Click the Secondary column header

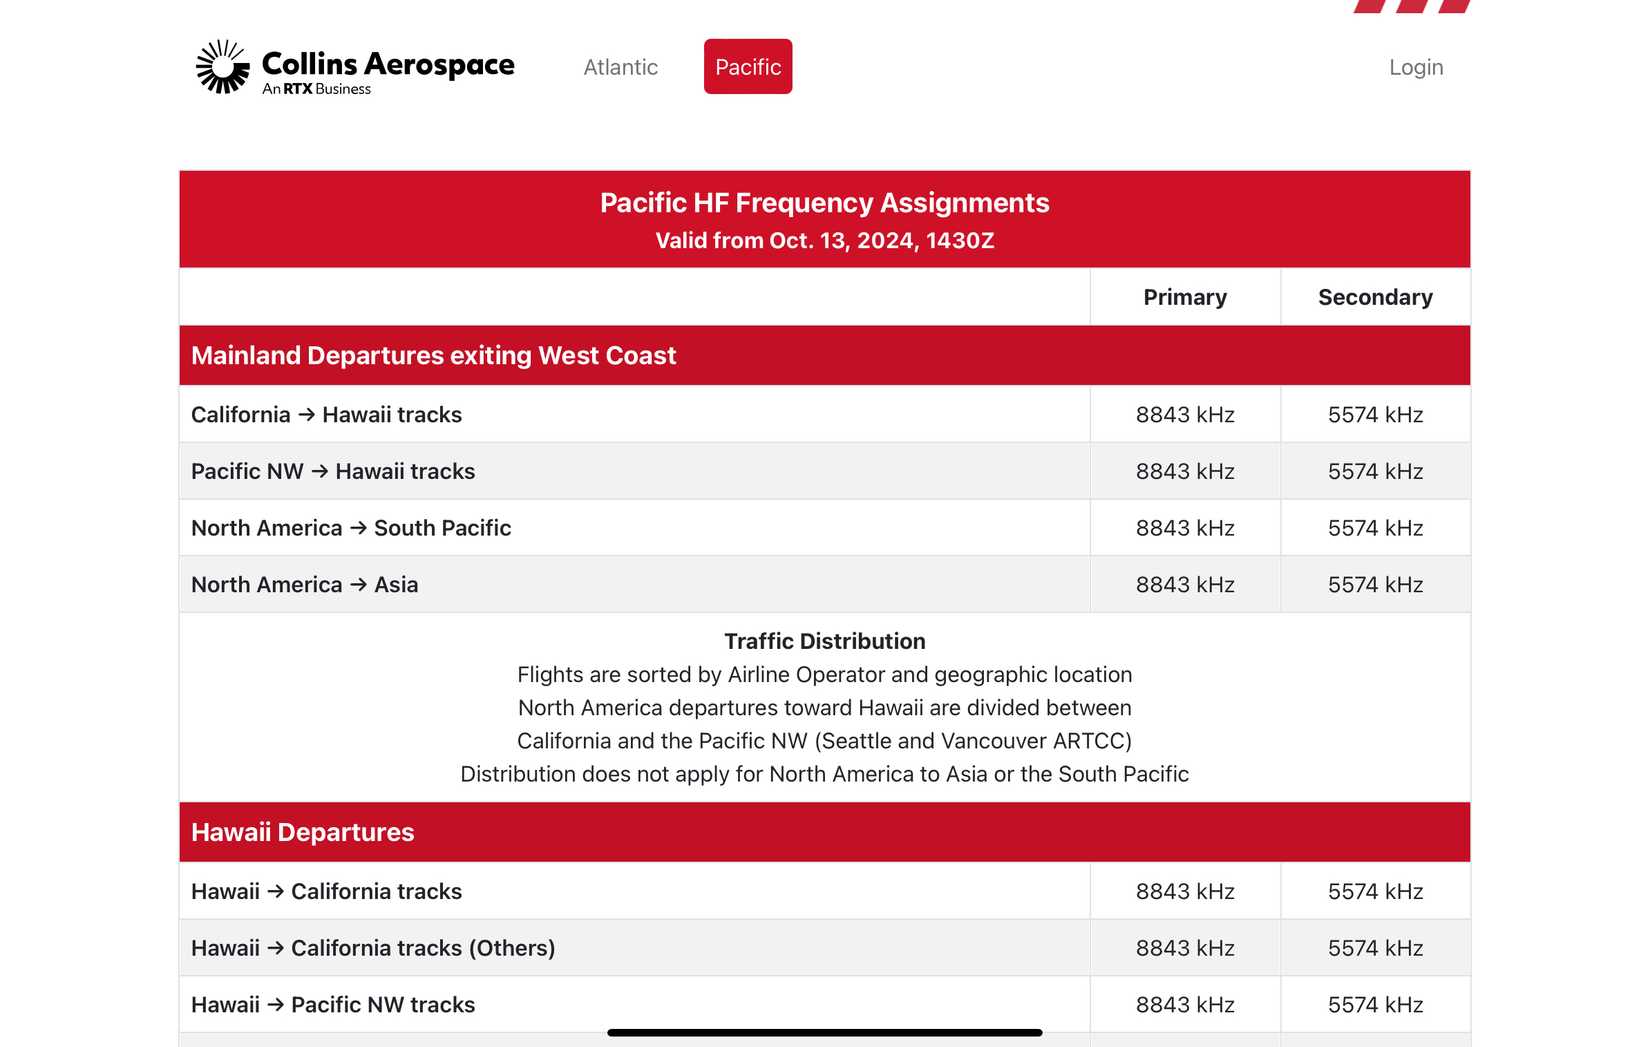click(1374, 297)
